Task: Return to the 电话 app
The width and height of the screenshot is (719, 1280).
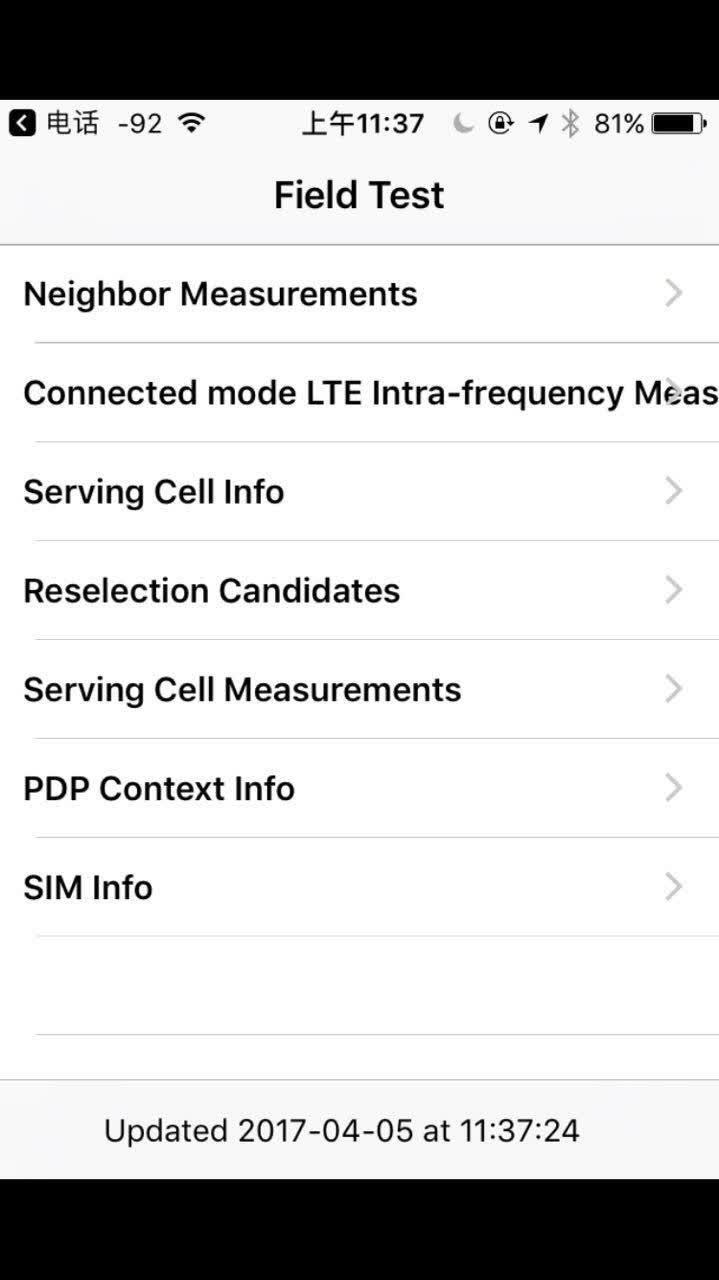Action: tap(55, 123)
